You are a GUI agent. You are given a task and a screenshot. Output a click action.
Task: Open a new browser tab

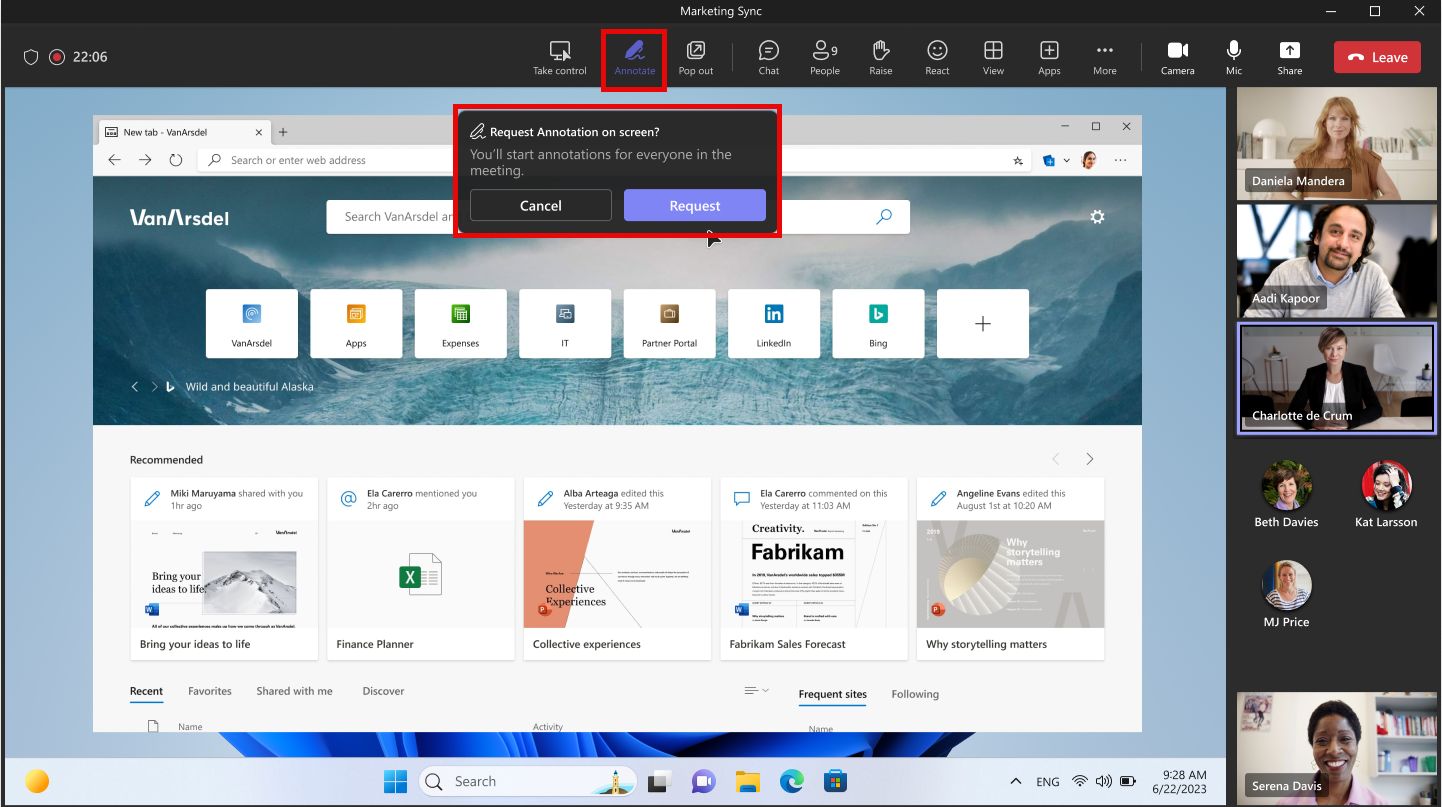(x=283, y=132)
